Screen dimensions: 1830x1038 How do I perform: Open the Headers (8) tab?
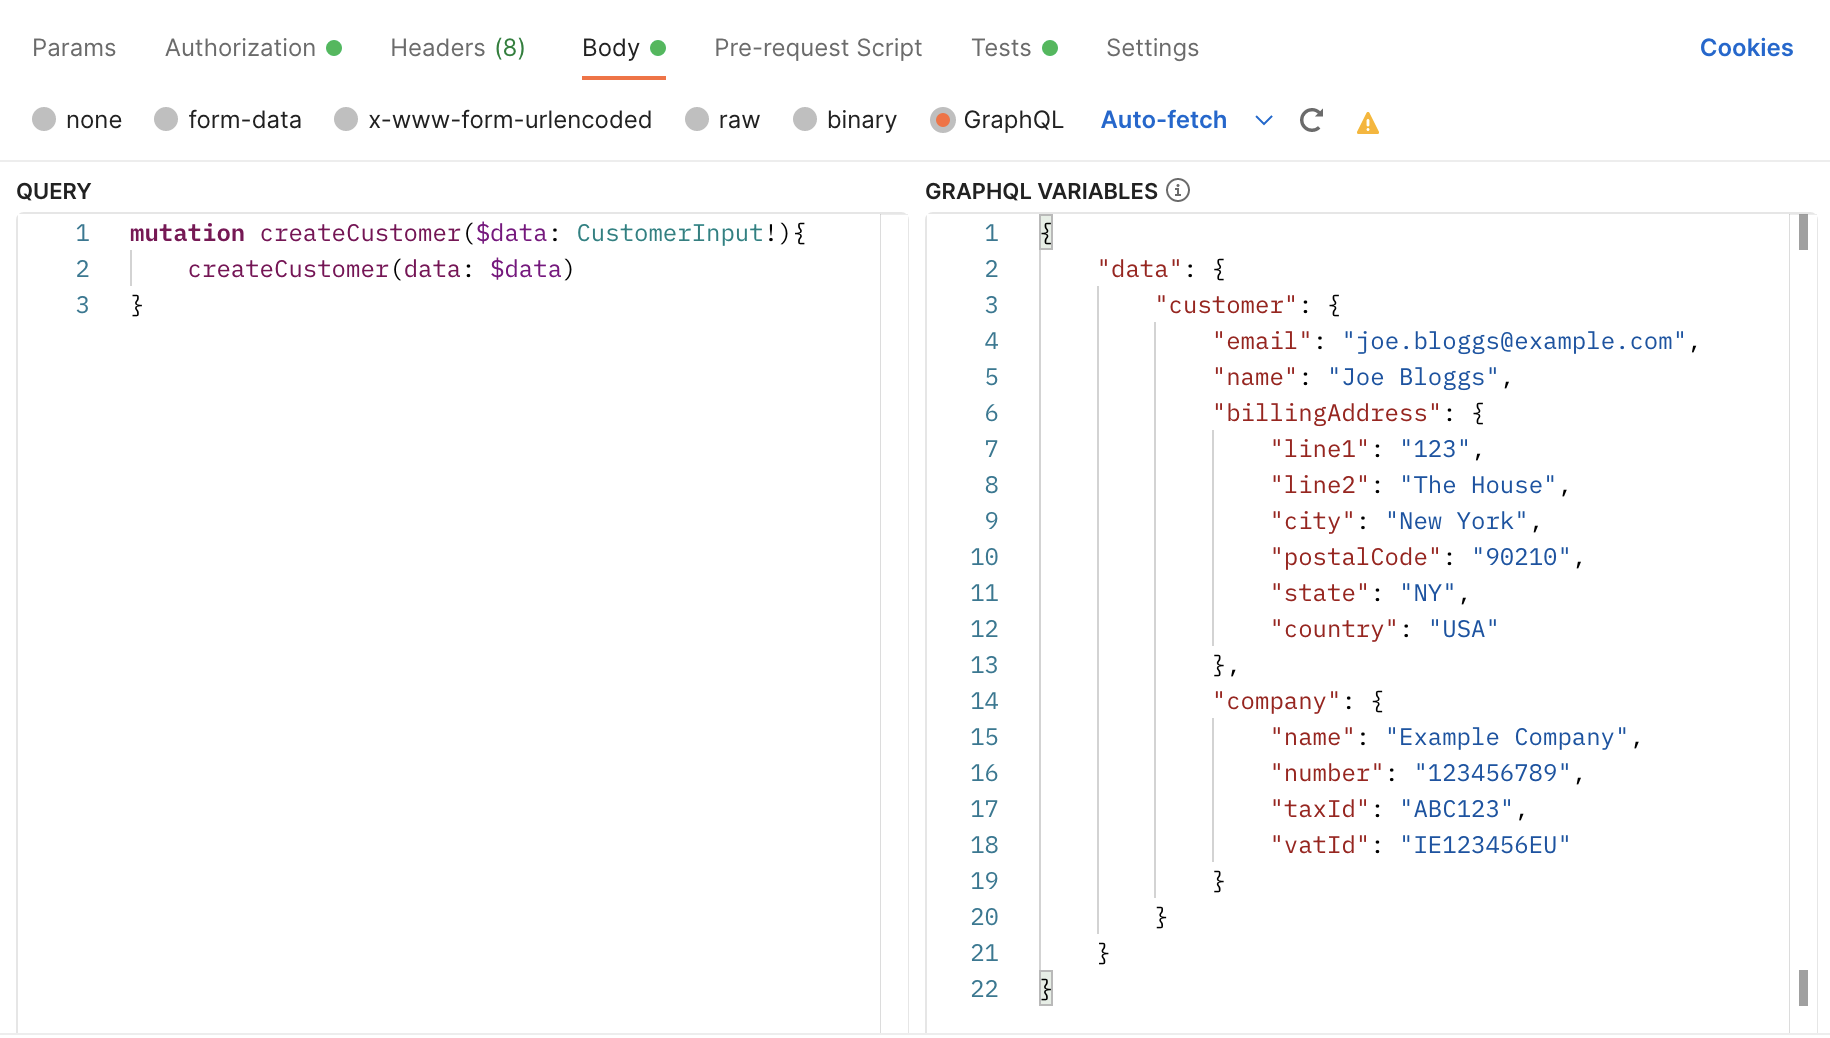[x=457, y=48]
